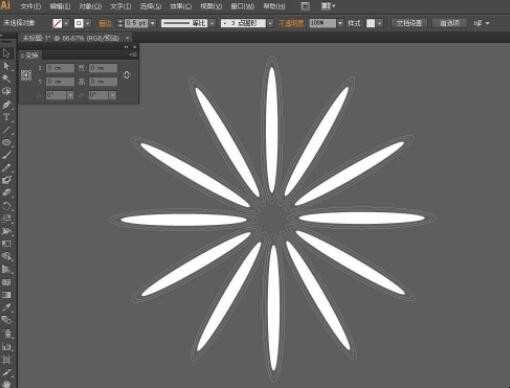
Task: Select the Magic Wand tool
Action: click(x=6, y=79)
